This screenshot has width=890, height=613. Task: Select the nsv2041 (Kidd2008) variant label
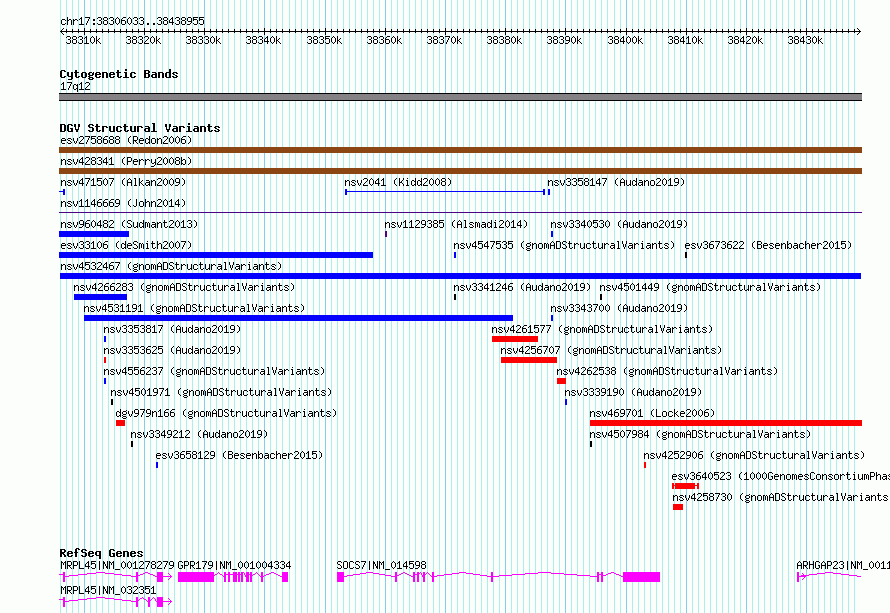click(398, 182)
